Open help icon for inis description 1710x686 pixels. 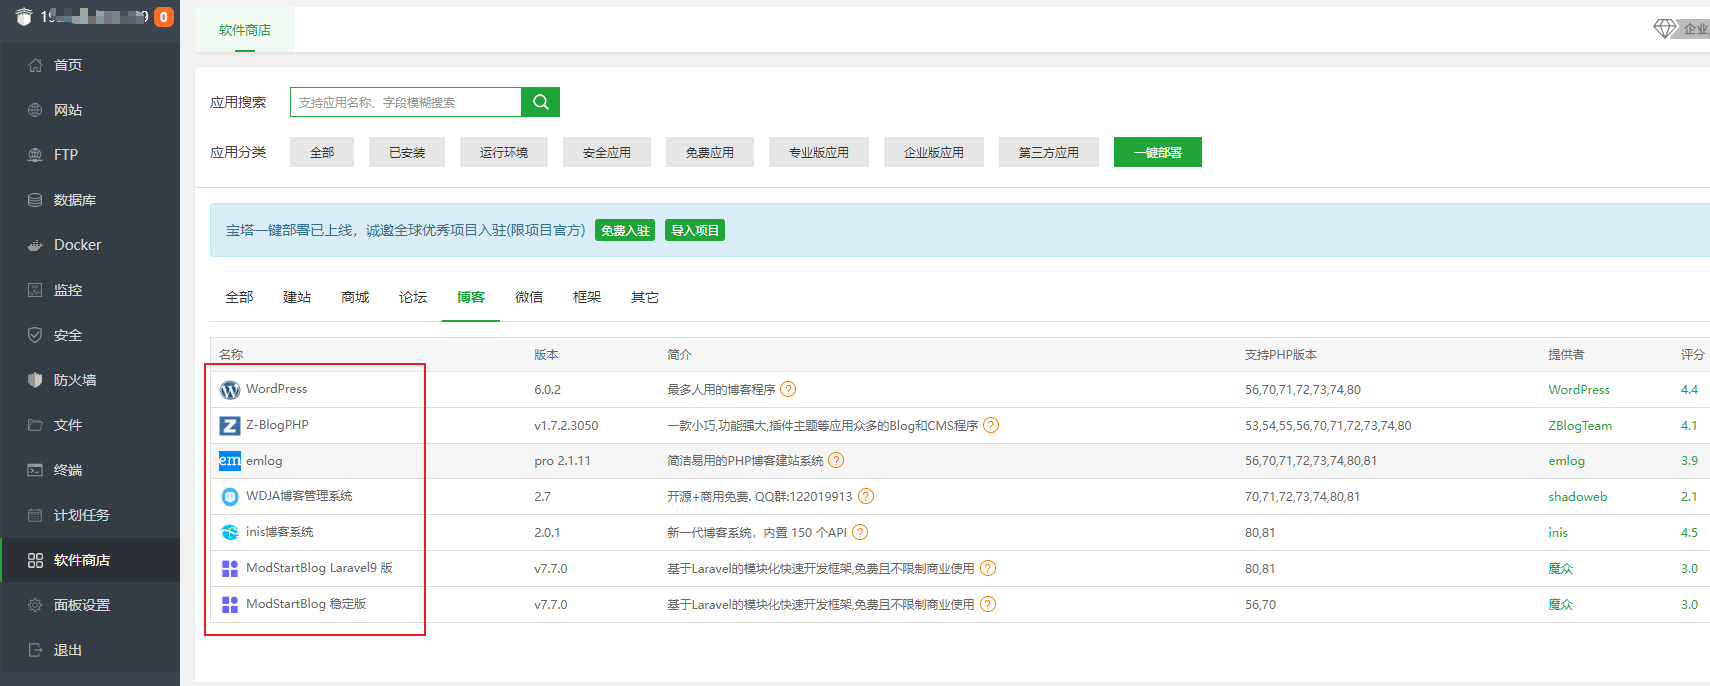[860, 532]
